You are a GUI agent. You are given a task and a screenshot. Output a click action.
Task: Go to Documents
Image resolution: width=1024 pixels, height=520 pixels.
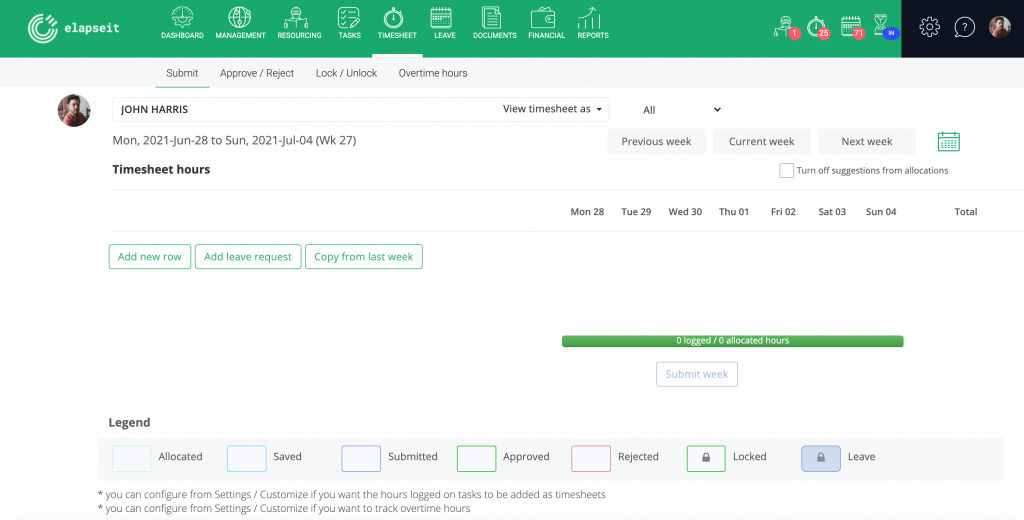coord(494,24)
